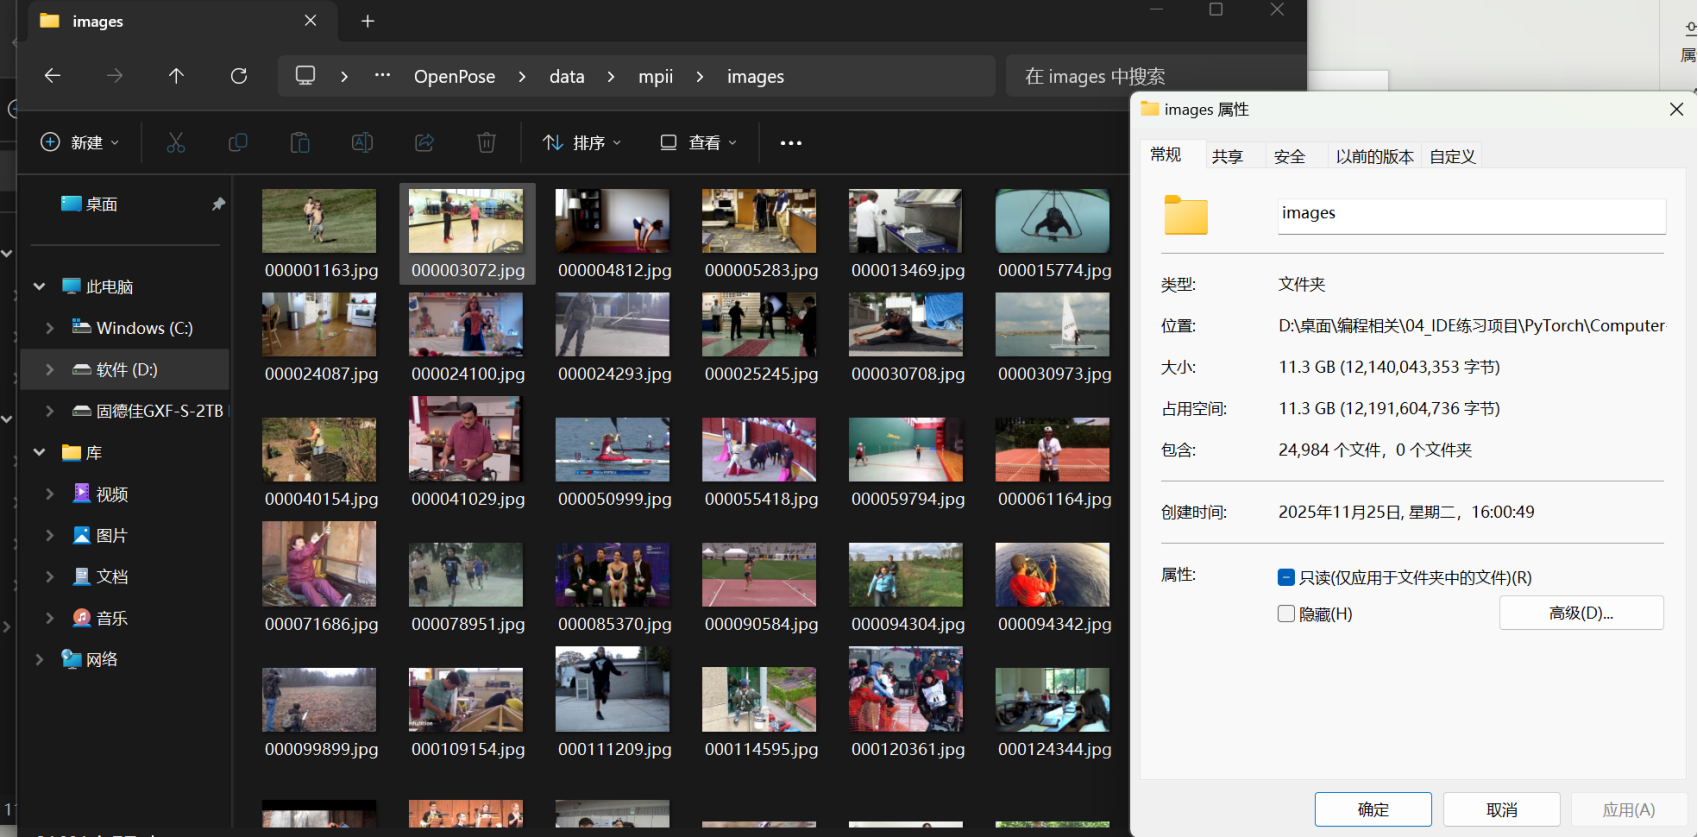This screenshot has width=1698, height=837.
Task: Select thumbnail 000041029.jpg
Action: pos(468,453)
